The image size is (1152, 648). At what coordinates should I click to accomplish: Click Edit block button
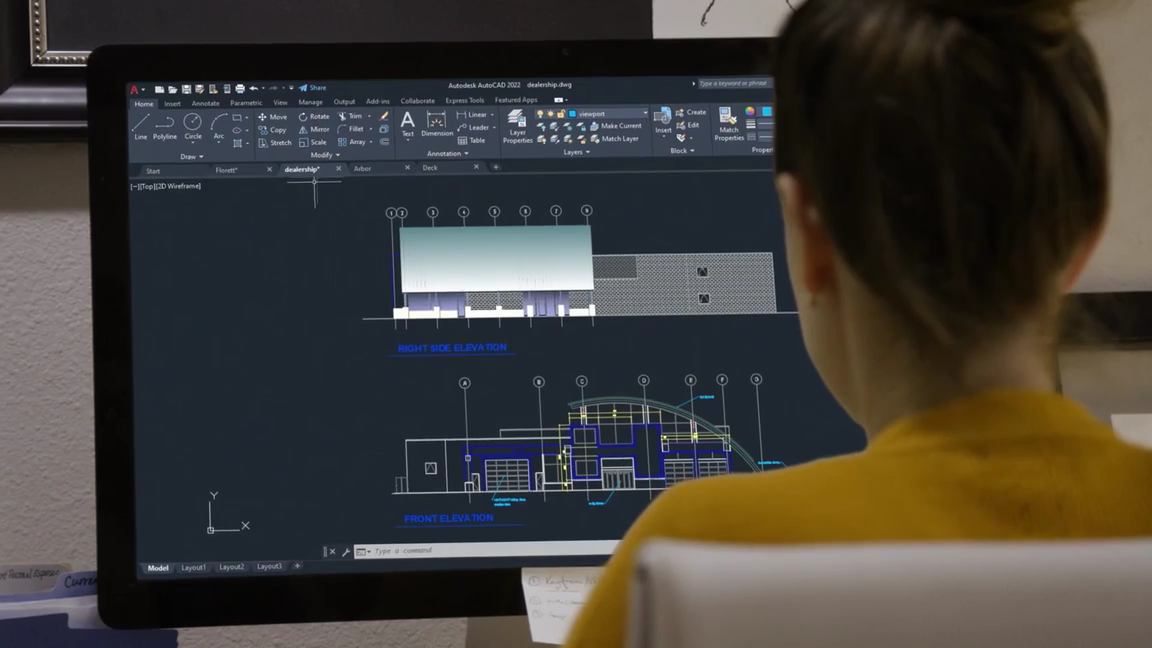pos(687,126)
